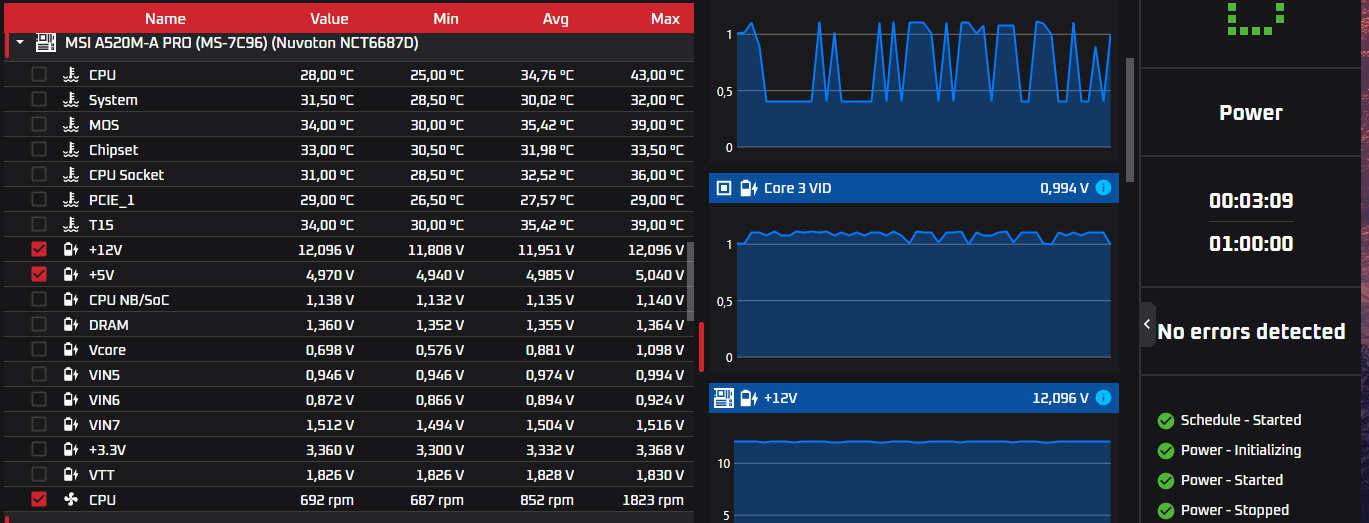1369x523 pixels.
Task: Click the thermometer icon of the T15 row
Action: pyautogui.click(x=71, y=224)
